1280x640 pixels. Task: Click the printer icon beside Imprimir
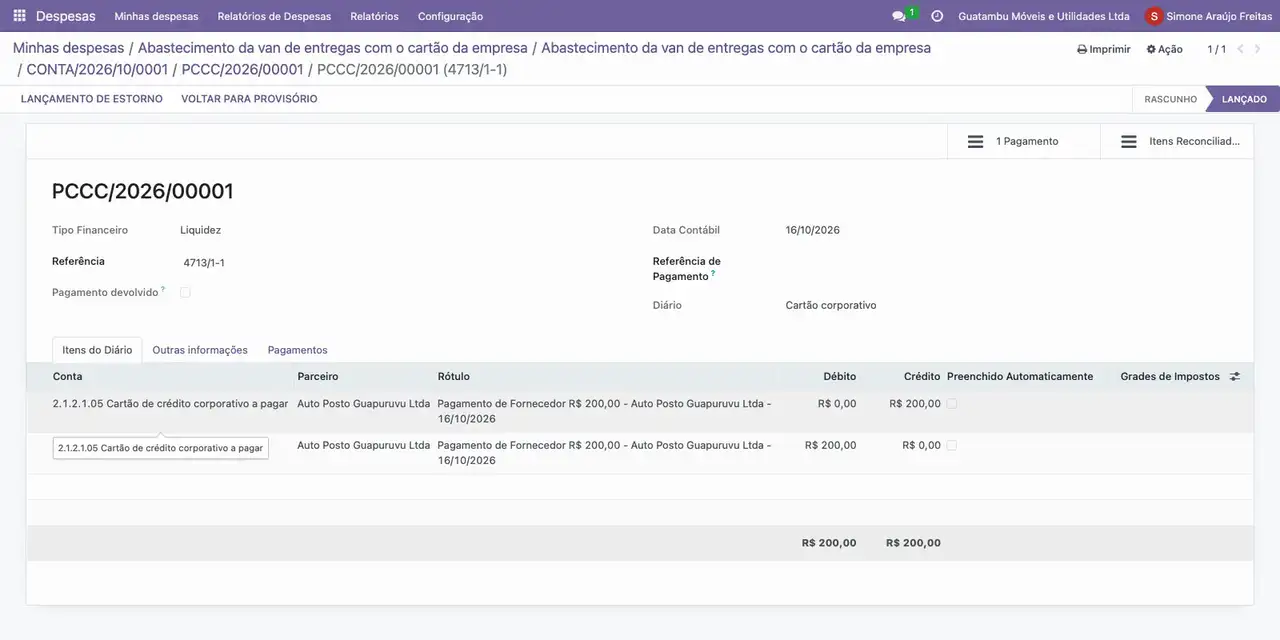point(1082,49)
